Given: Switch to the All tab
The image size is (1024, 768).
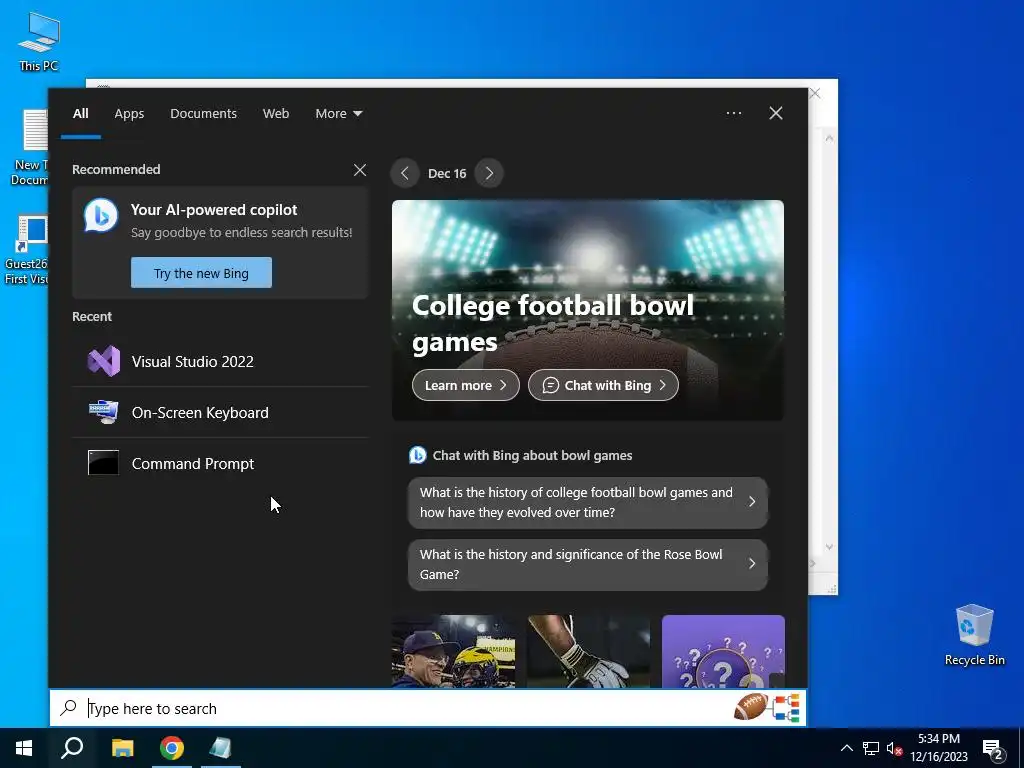Looking at the screenshot, I should click(x=80, y=114).
